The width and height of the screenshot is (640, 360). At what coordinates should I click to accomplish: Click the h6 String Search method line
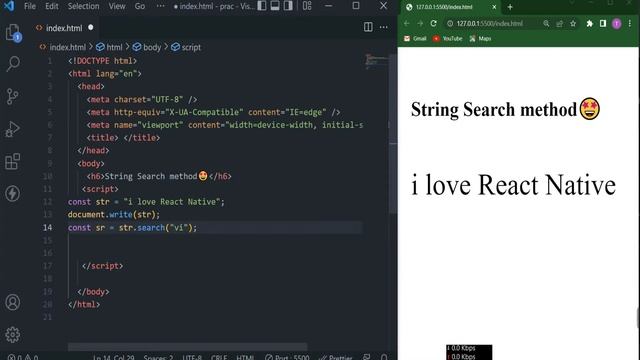pyautogui.click(x=159, y=176)
